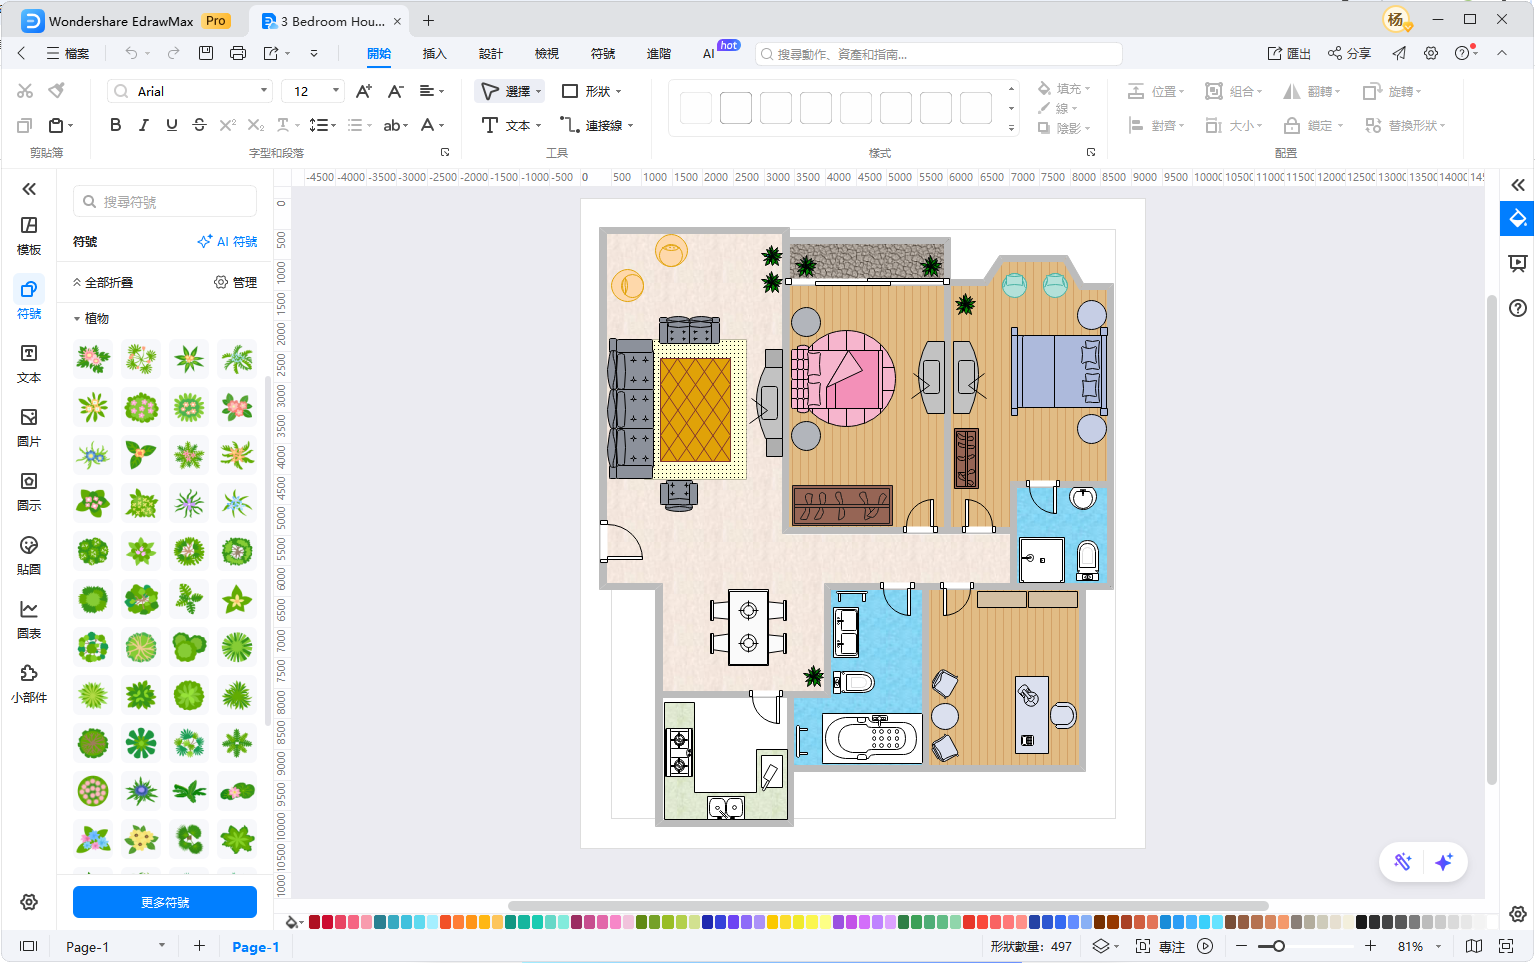The image size is (1535, 963).
Task: Toggle bold formatting
Action: pyautogui.click(x=116, y=125)
